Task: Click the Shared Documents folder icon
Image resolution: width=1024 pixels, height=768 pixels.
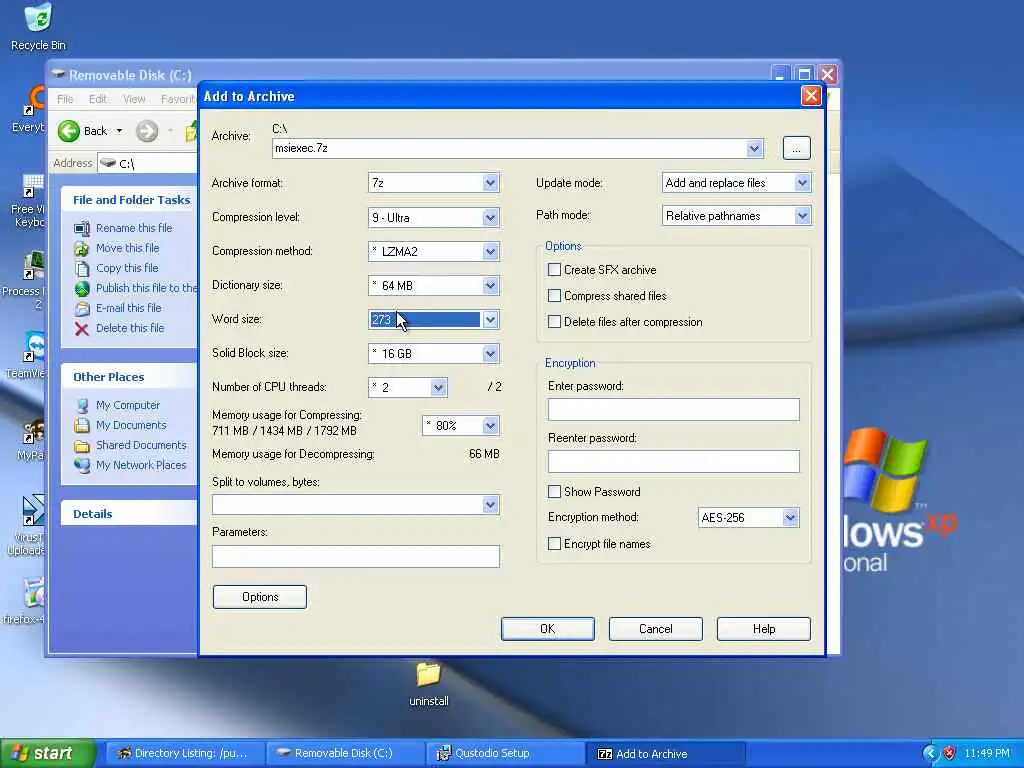Action: (x=82, y=445)
